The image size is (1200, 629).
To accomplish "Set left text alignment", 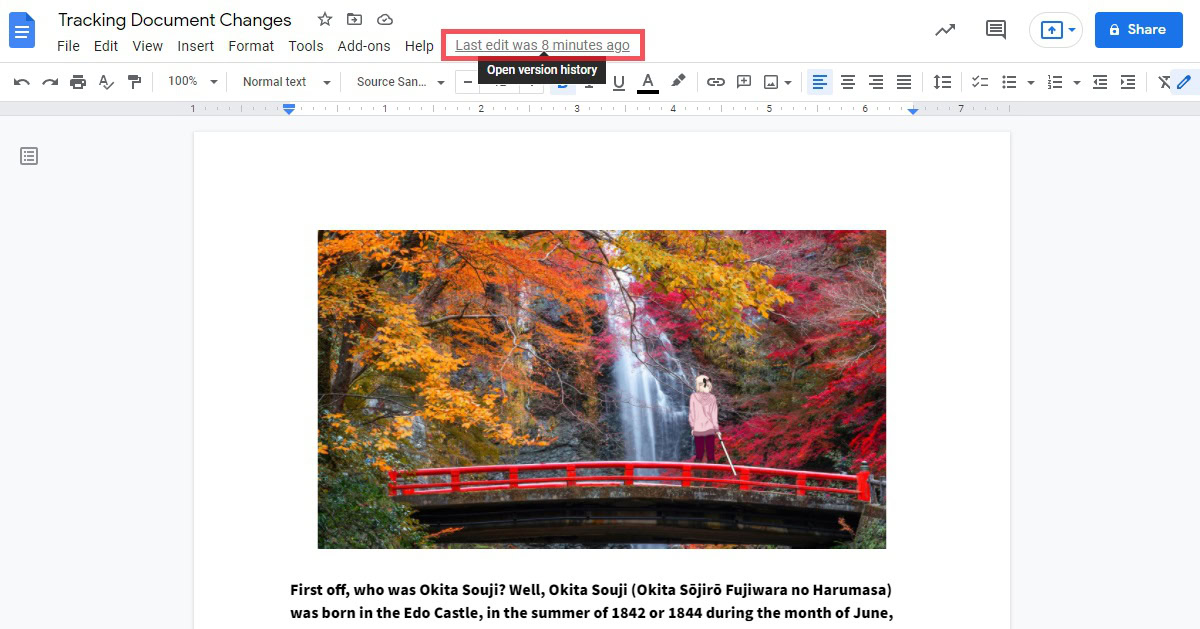I will 820,82.
